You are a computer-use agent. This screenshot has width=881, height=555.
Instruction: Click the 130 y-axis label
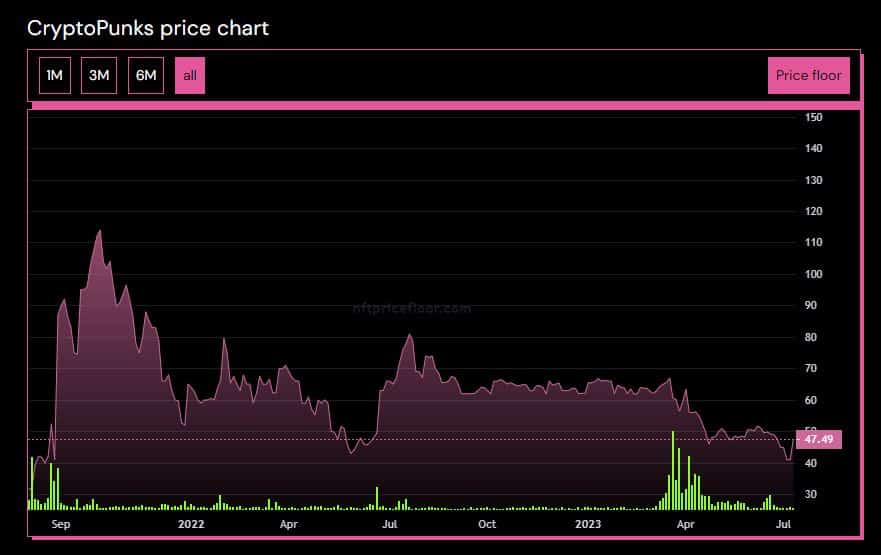click(814, 180)
